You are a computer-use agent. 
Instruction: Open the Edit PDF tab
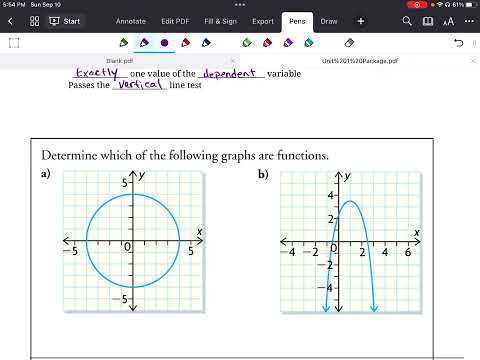pyautogui.click(x=175, y=21)
